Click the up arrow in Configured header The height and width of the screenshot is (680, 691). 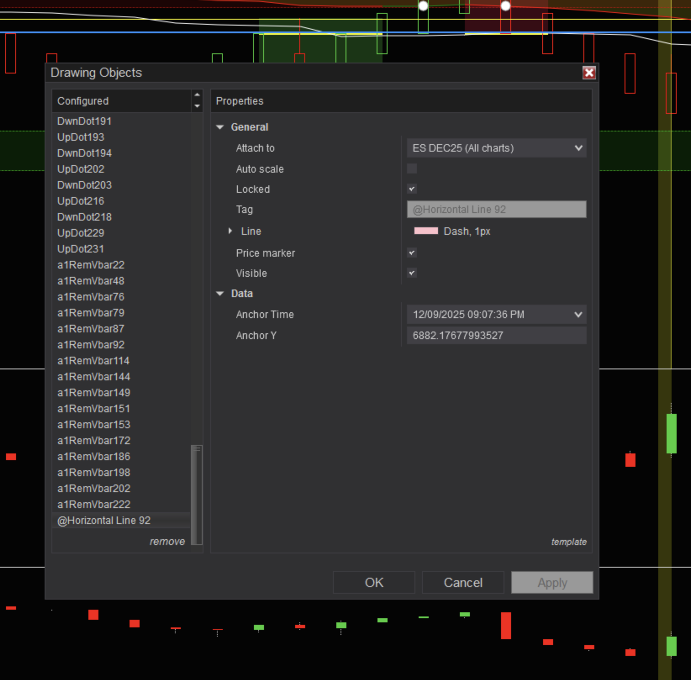click(x=197, y=96)
